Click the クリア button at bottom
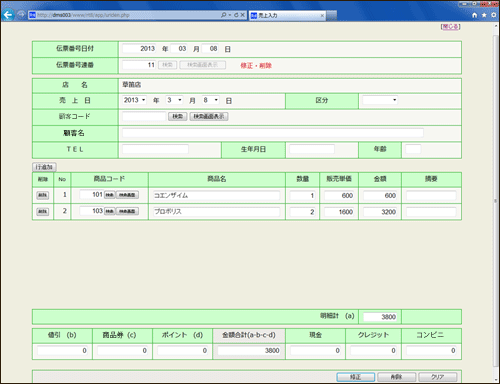The width and height of the screenshot is (500, 384). 437,377
